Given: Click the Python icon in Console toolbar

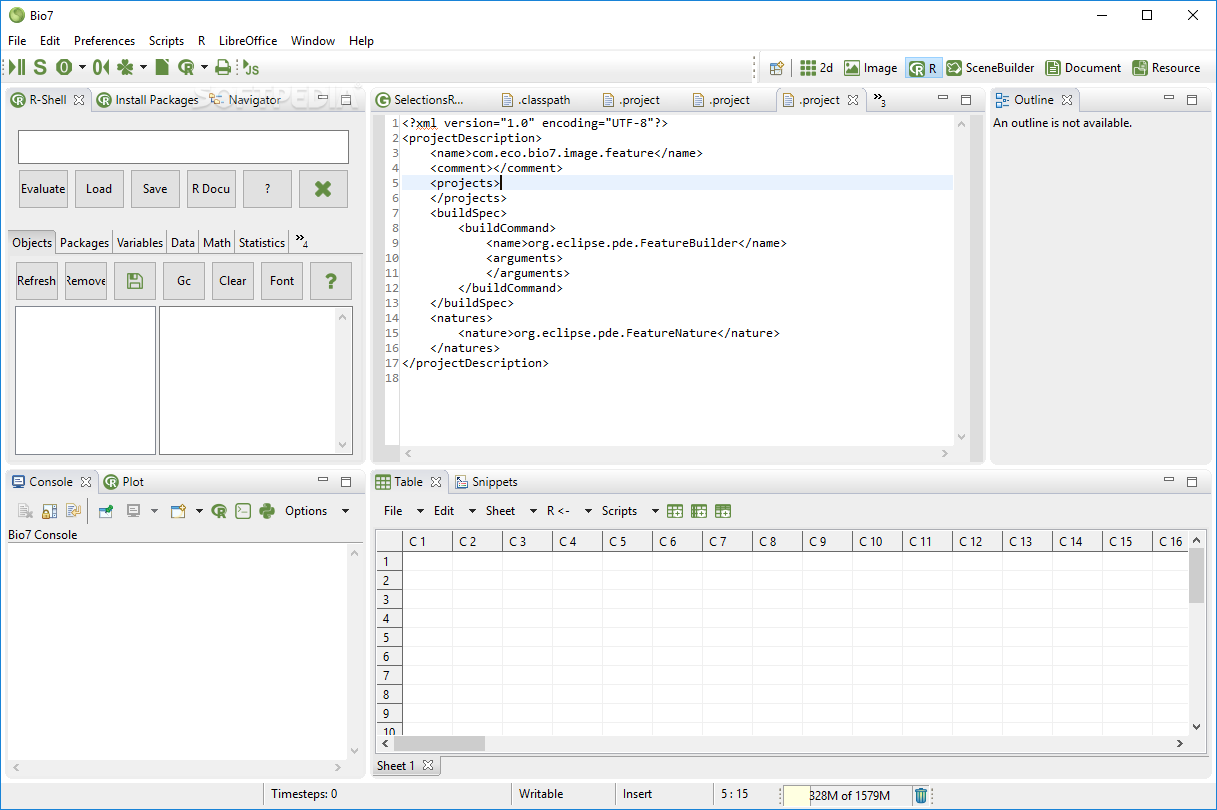Looking at the screenshot, I should 267,511.
